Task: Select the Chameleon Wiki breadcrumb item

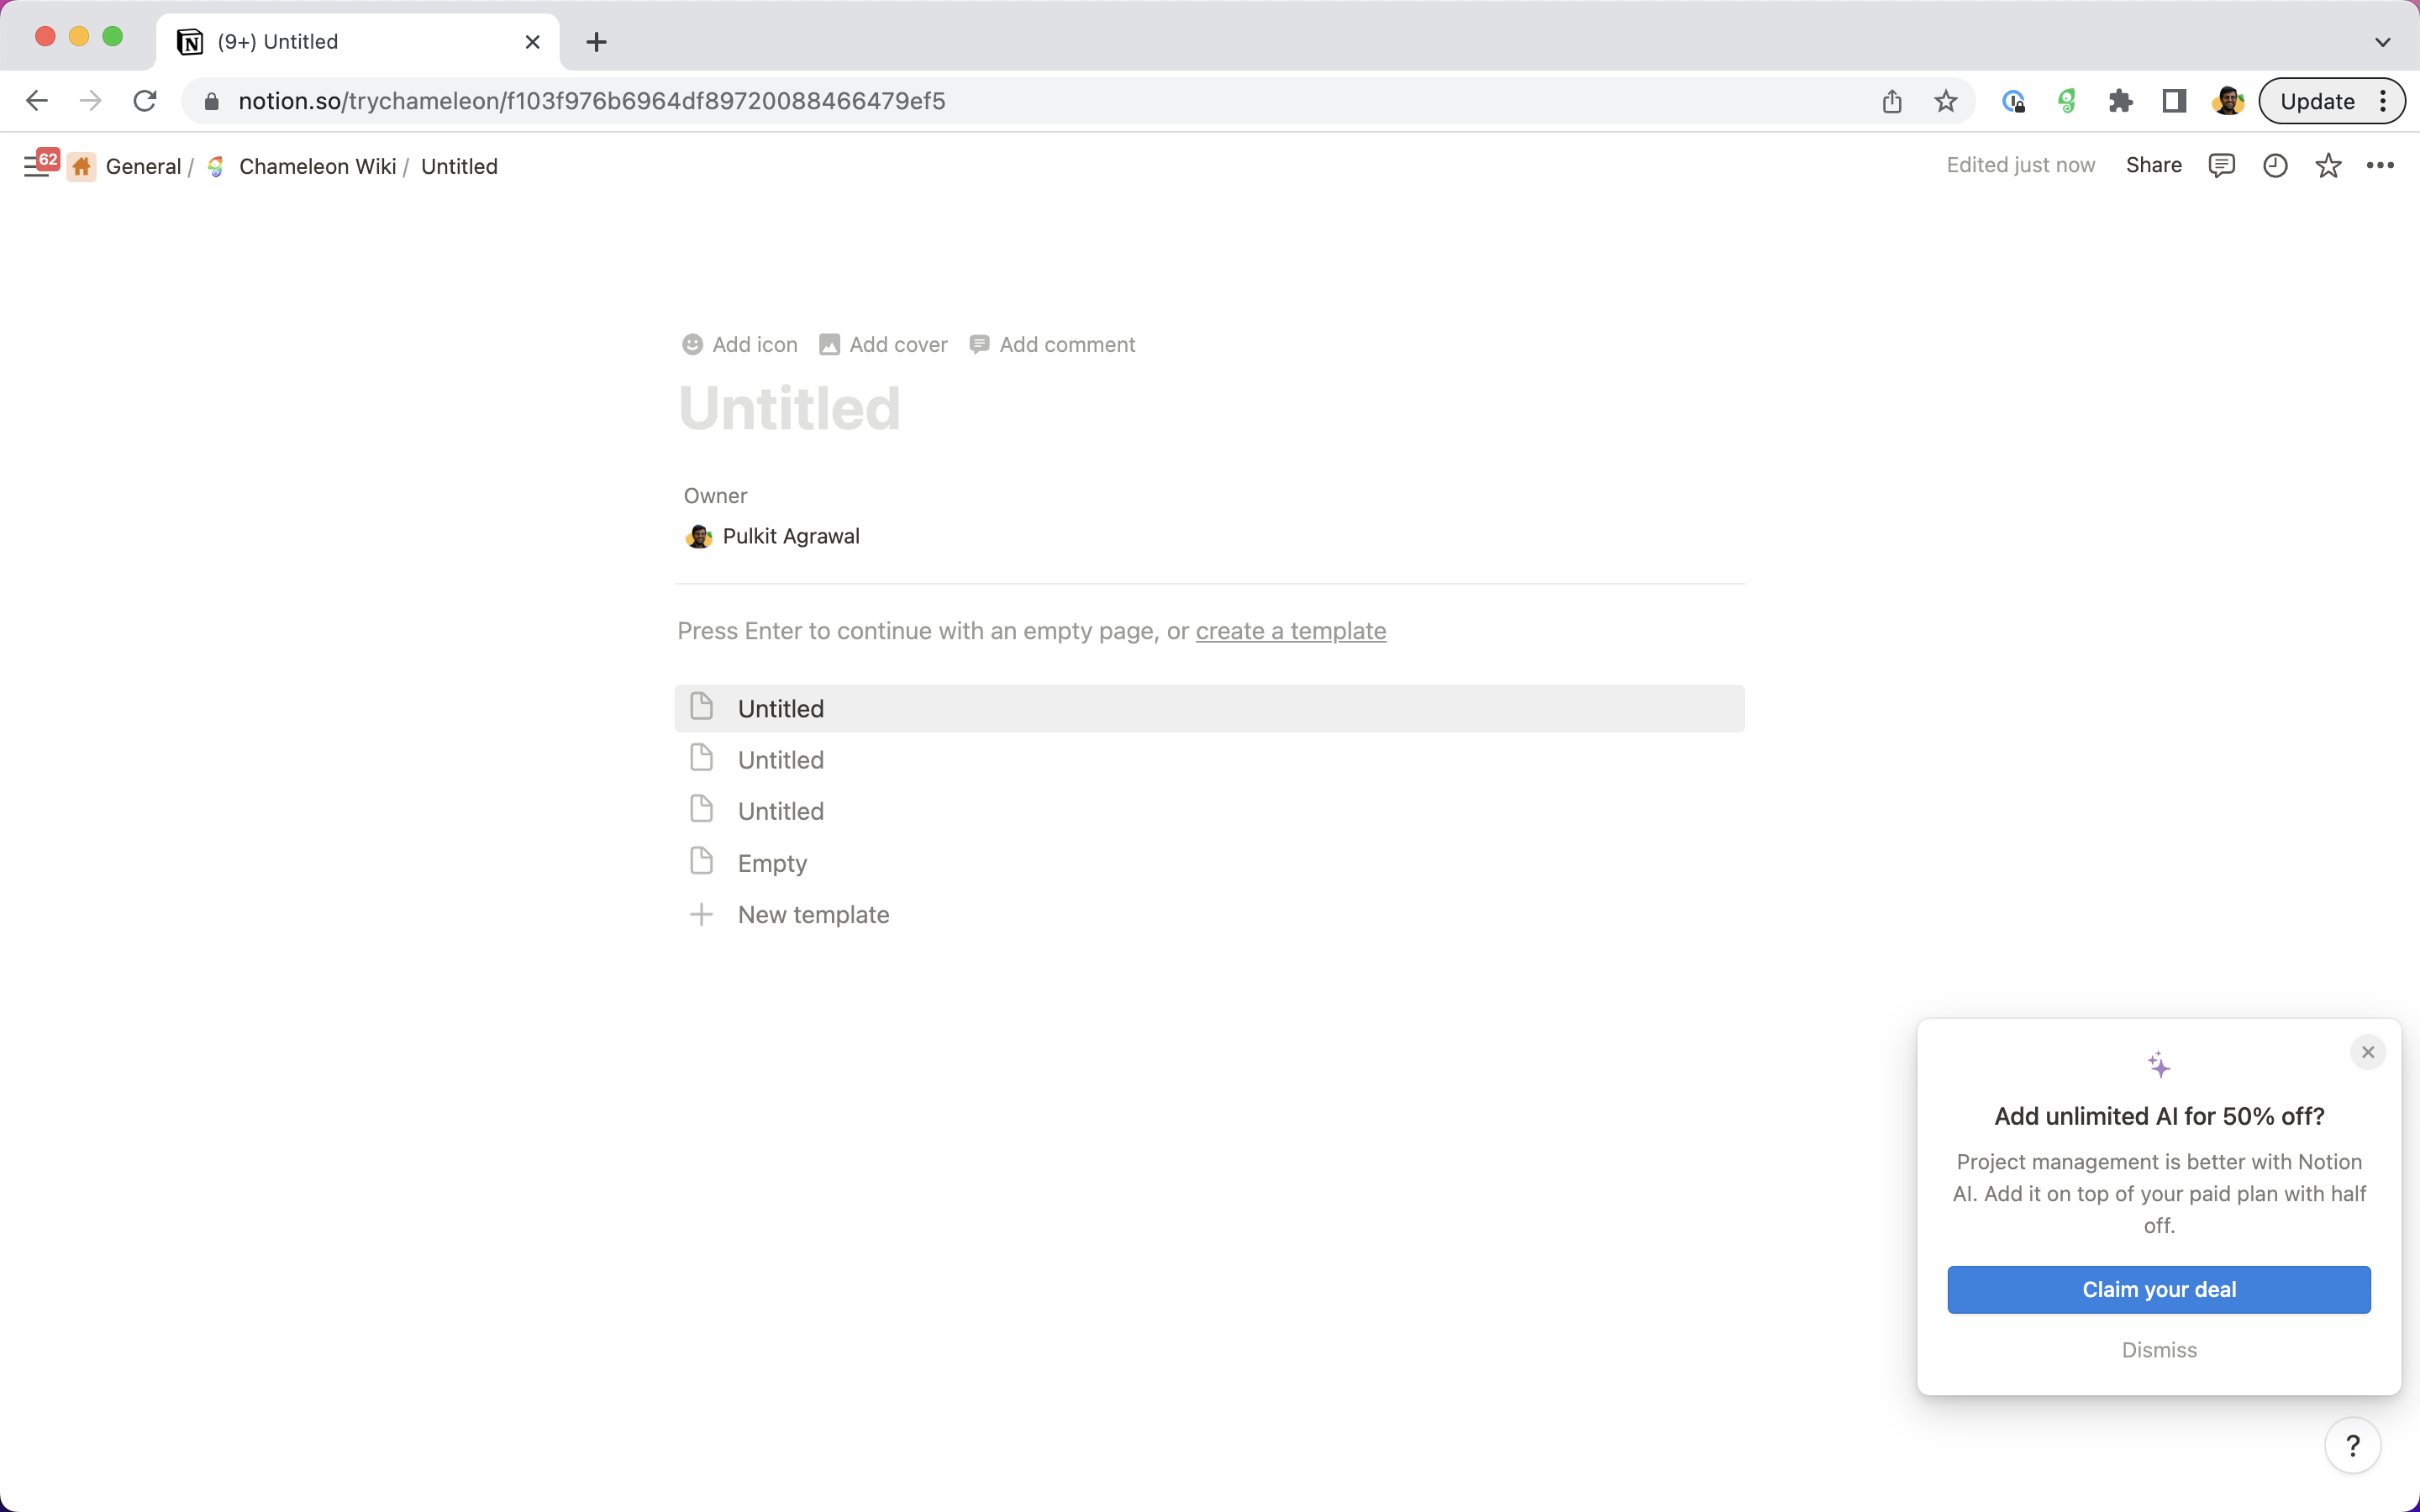Action: pyautogui.click(x=317, y=166)
